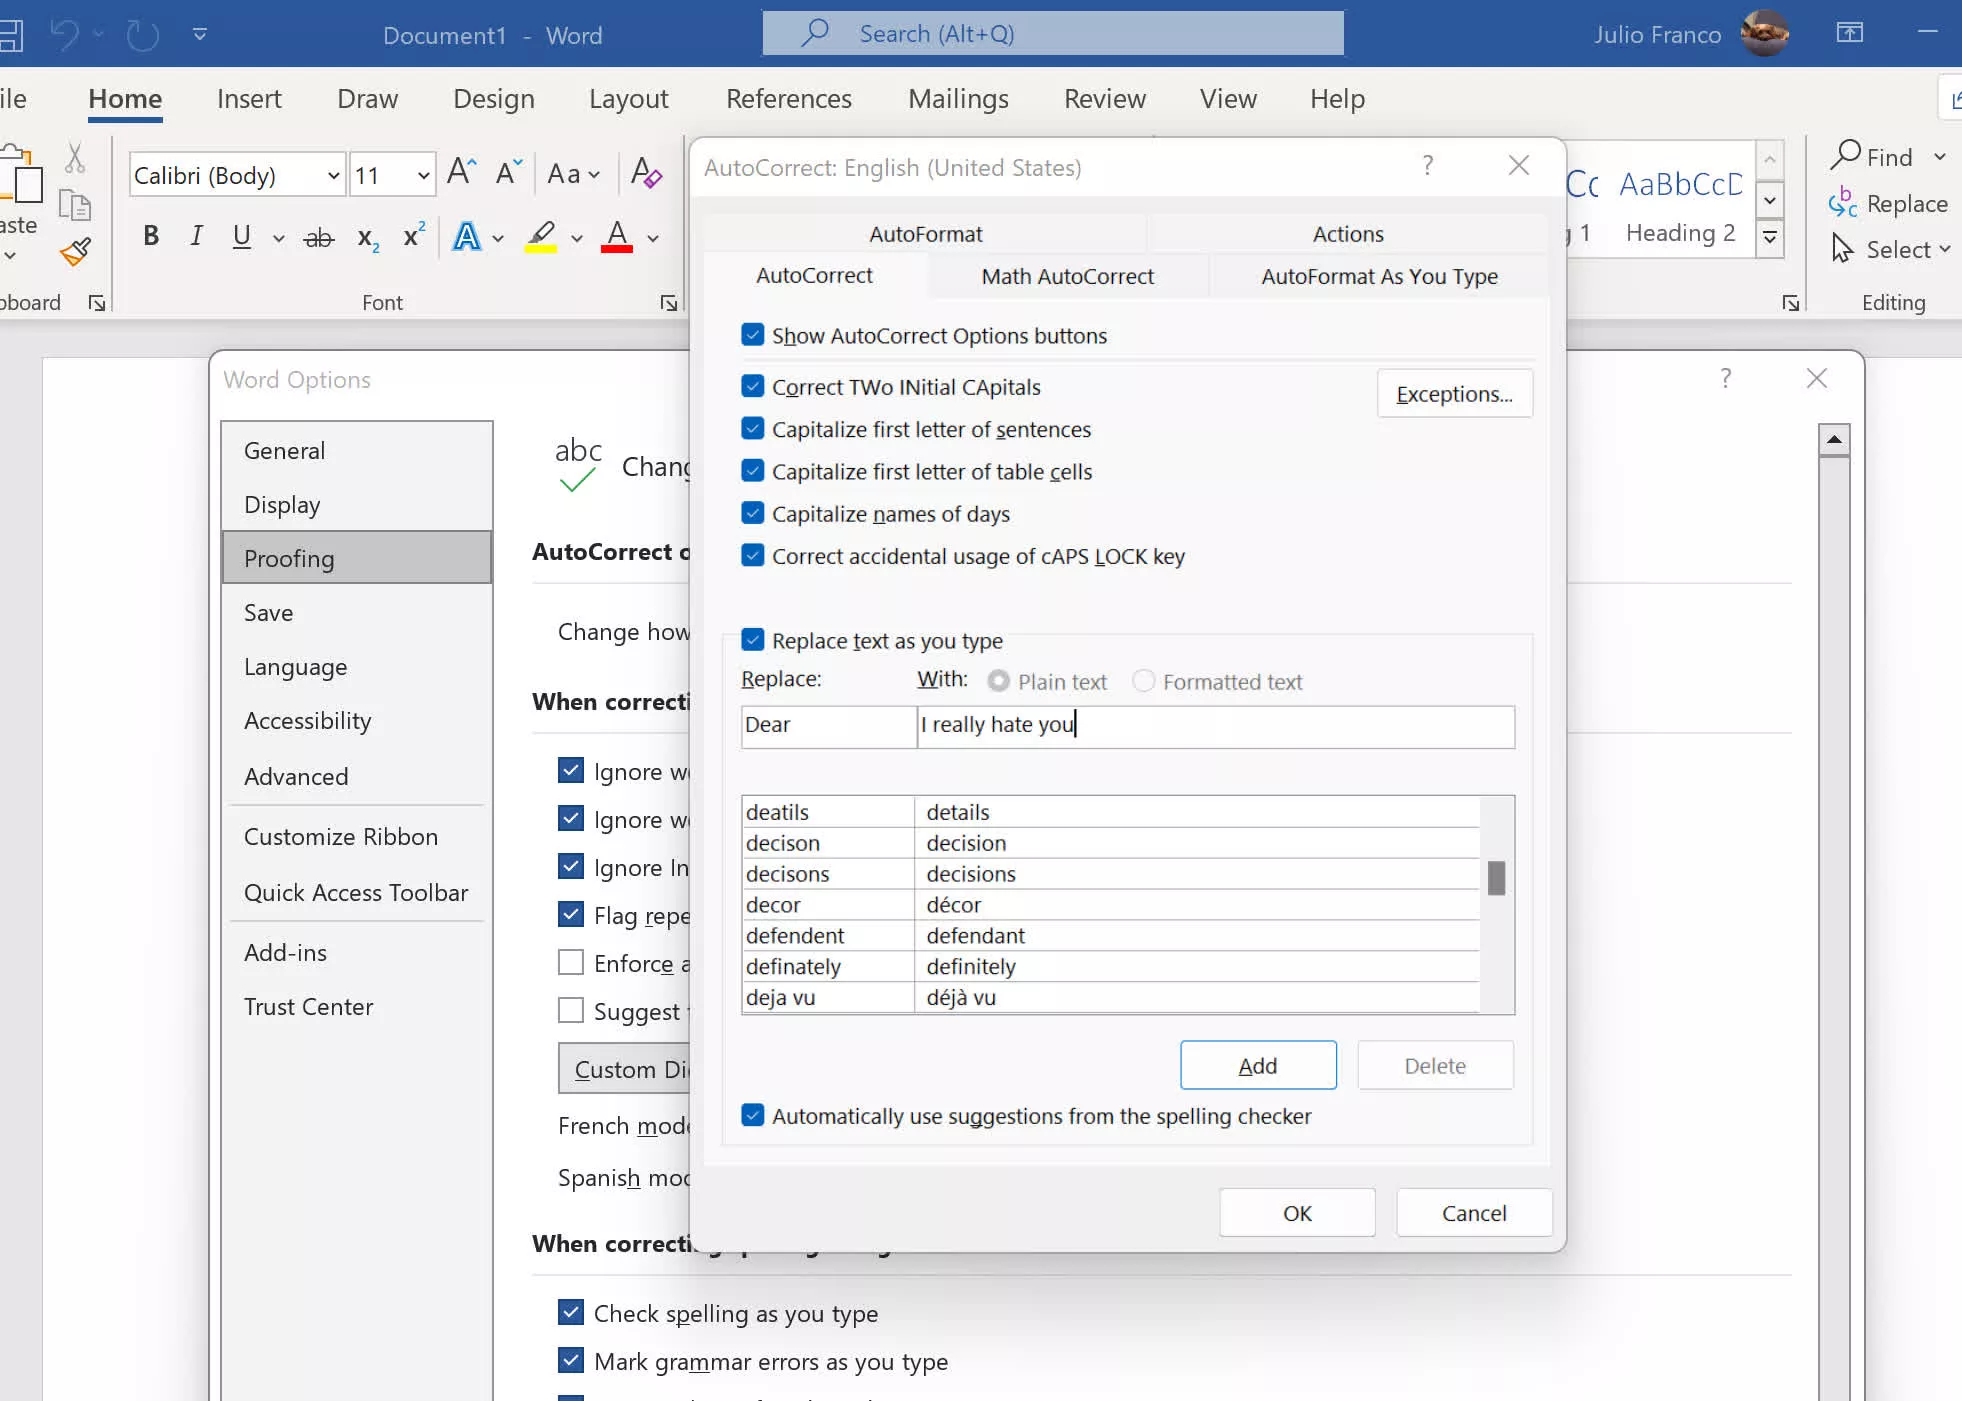Uncheck Capitalize names of days
The image size is (1962, 1401).
(753, 514)
